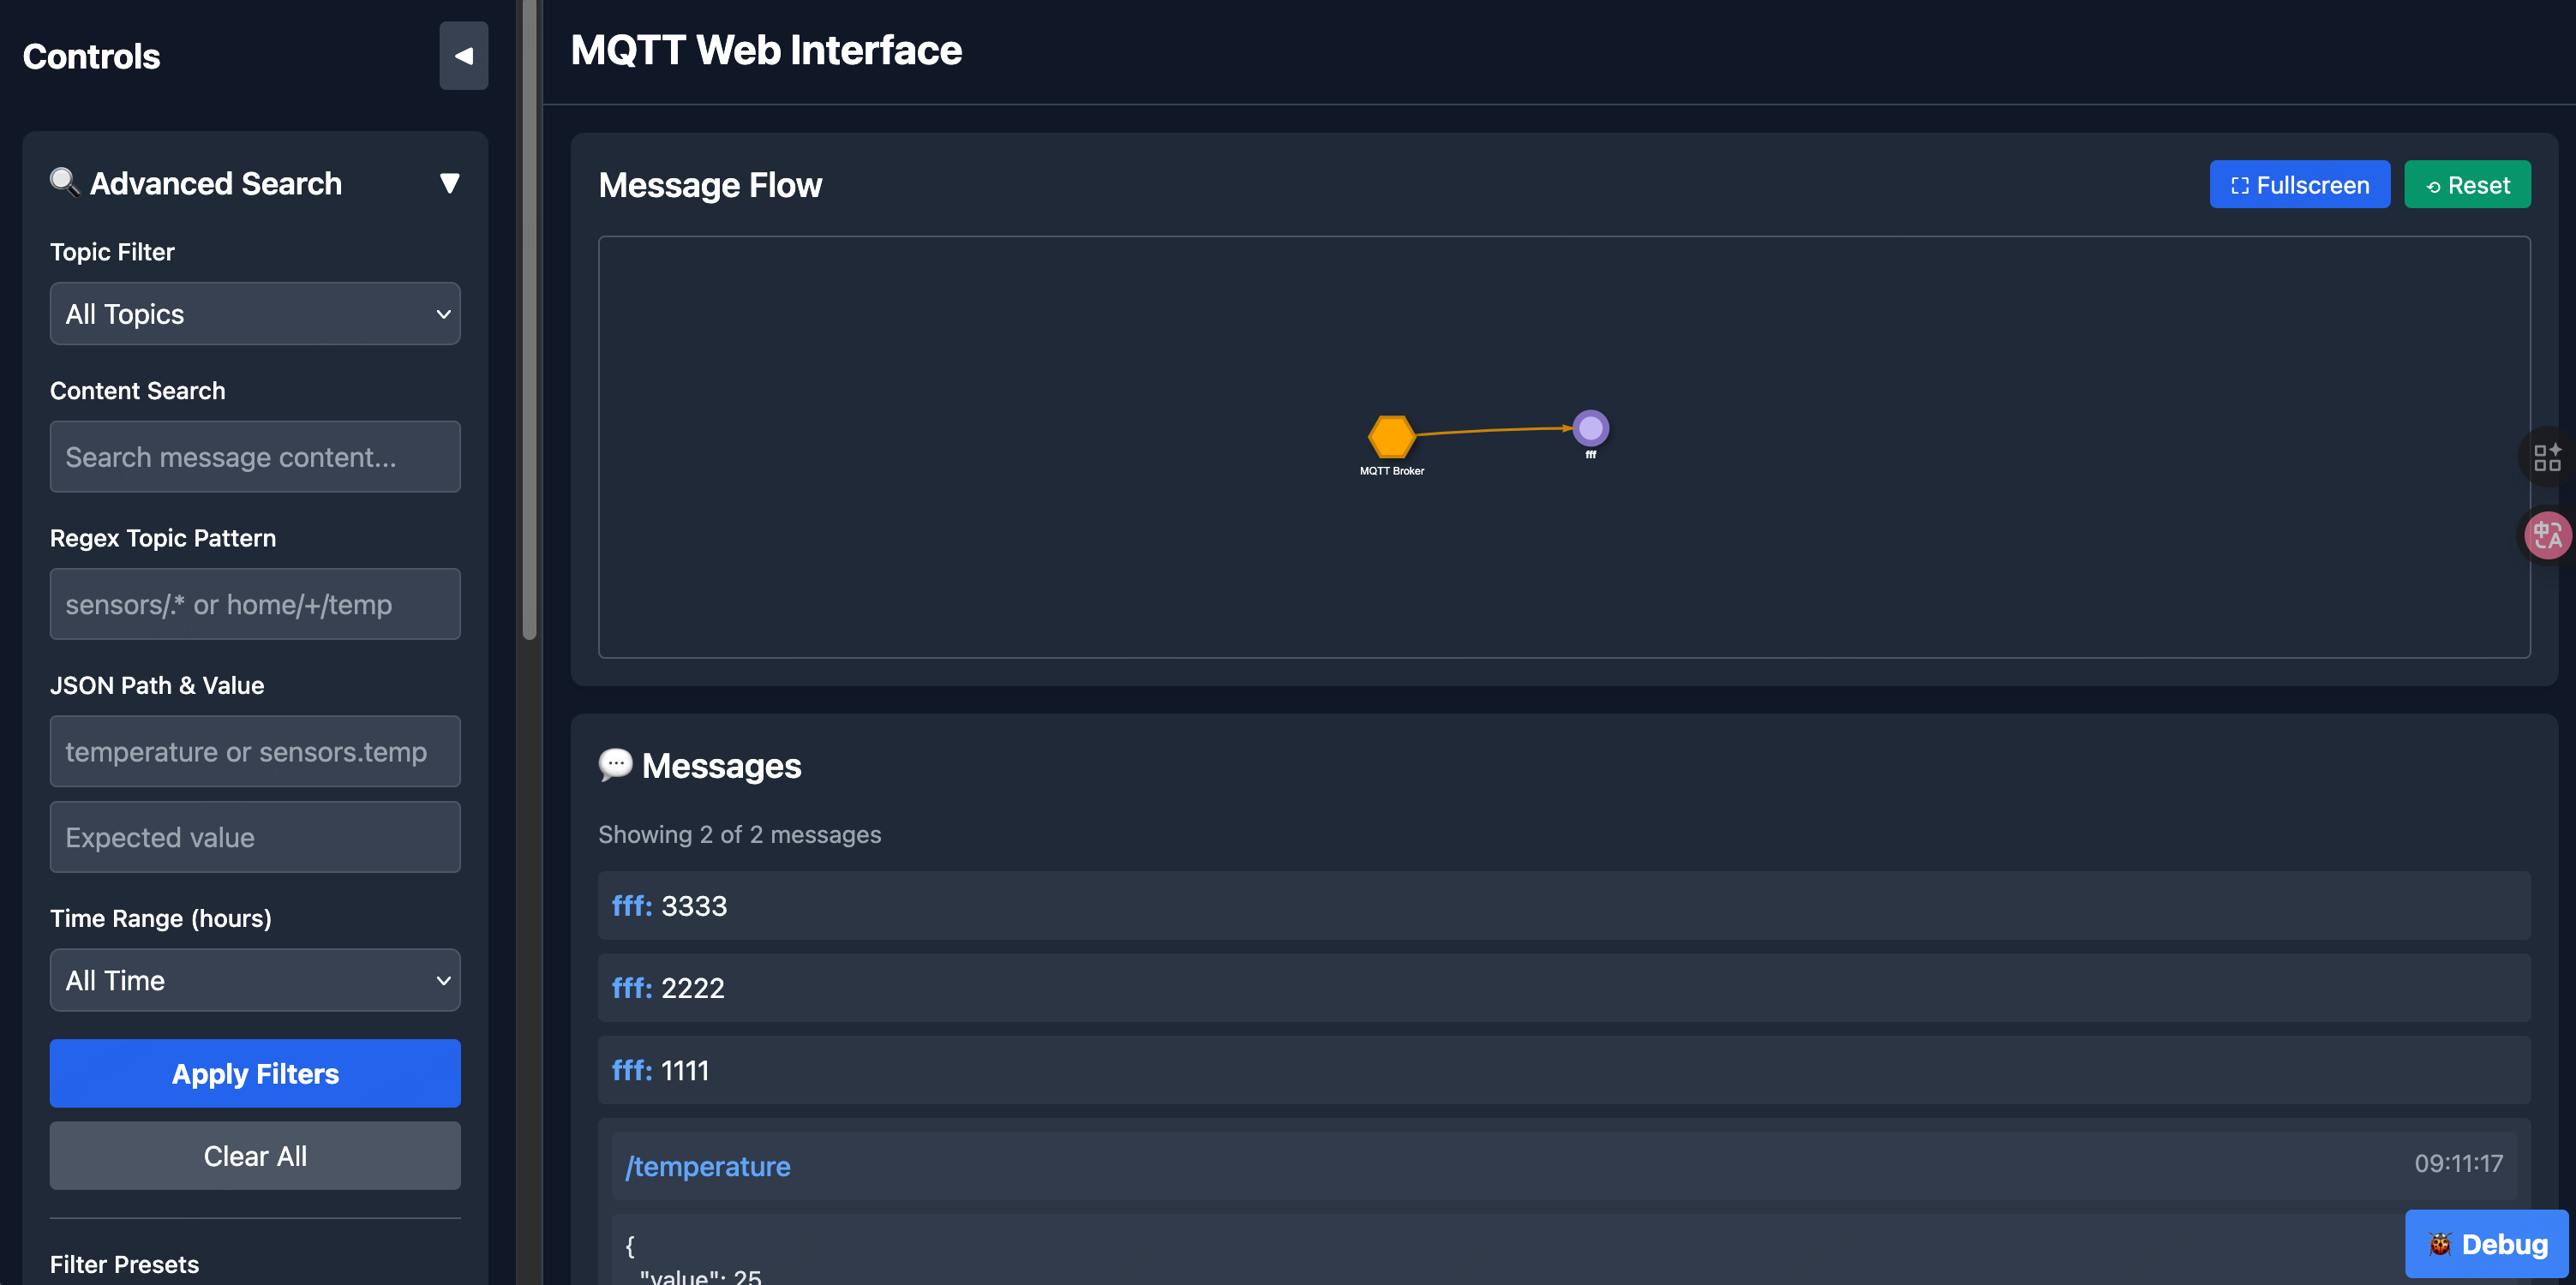
Task: Enter Message Flow fullscreen mode
Action: [2299, 185]
